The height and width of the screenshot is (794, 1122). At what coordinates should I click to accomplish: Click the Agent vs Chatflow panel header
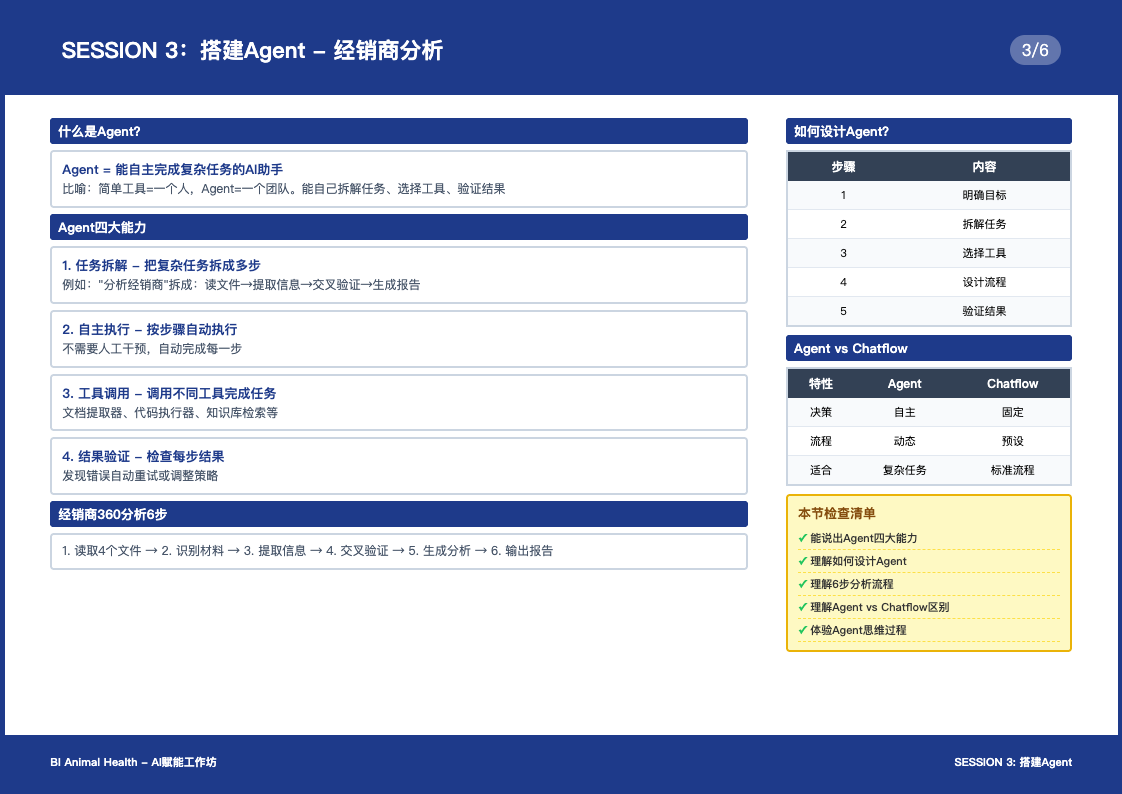tap(928, 348)
